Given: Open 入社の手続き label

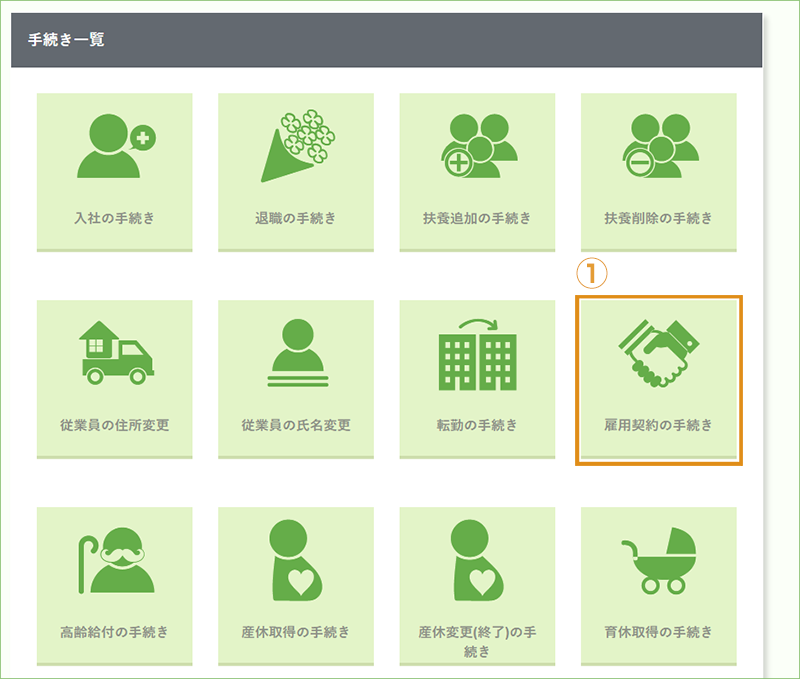Looking at the screenshot, I should pyautogui.click(x=114, y=218).
